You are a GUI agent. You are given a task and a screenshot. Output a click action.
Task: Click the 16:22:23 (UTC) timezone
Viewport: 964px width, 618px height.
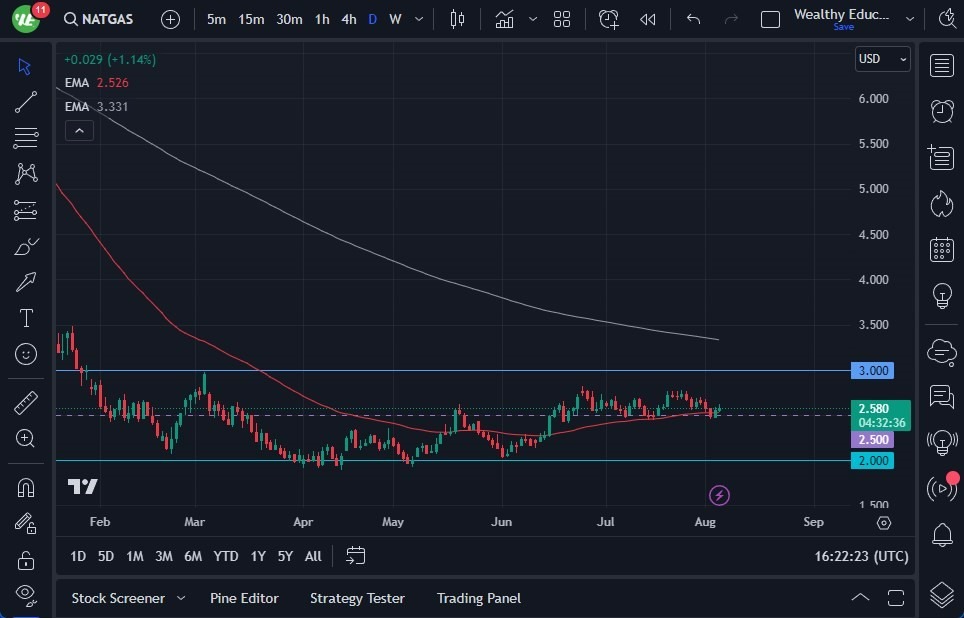click(x=861, y=557)
